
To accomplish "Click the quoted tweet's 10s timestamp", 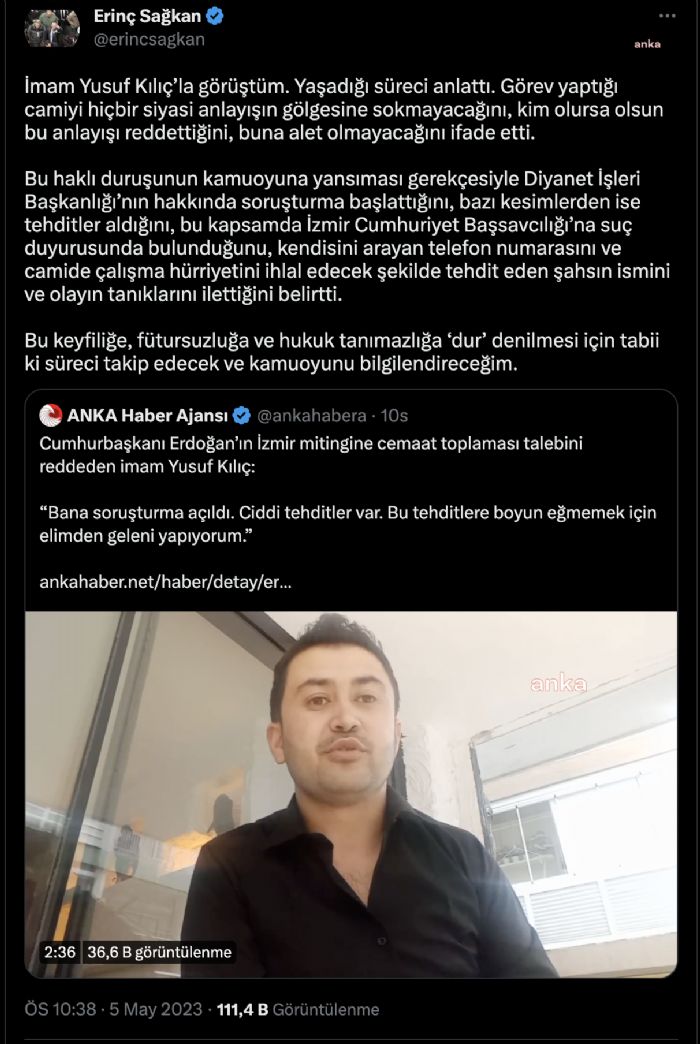I will point(394,415).
